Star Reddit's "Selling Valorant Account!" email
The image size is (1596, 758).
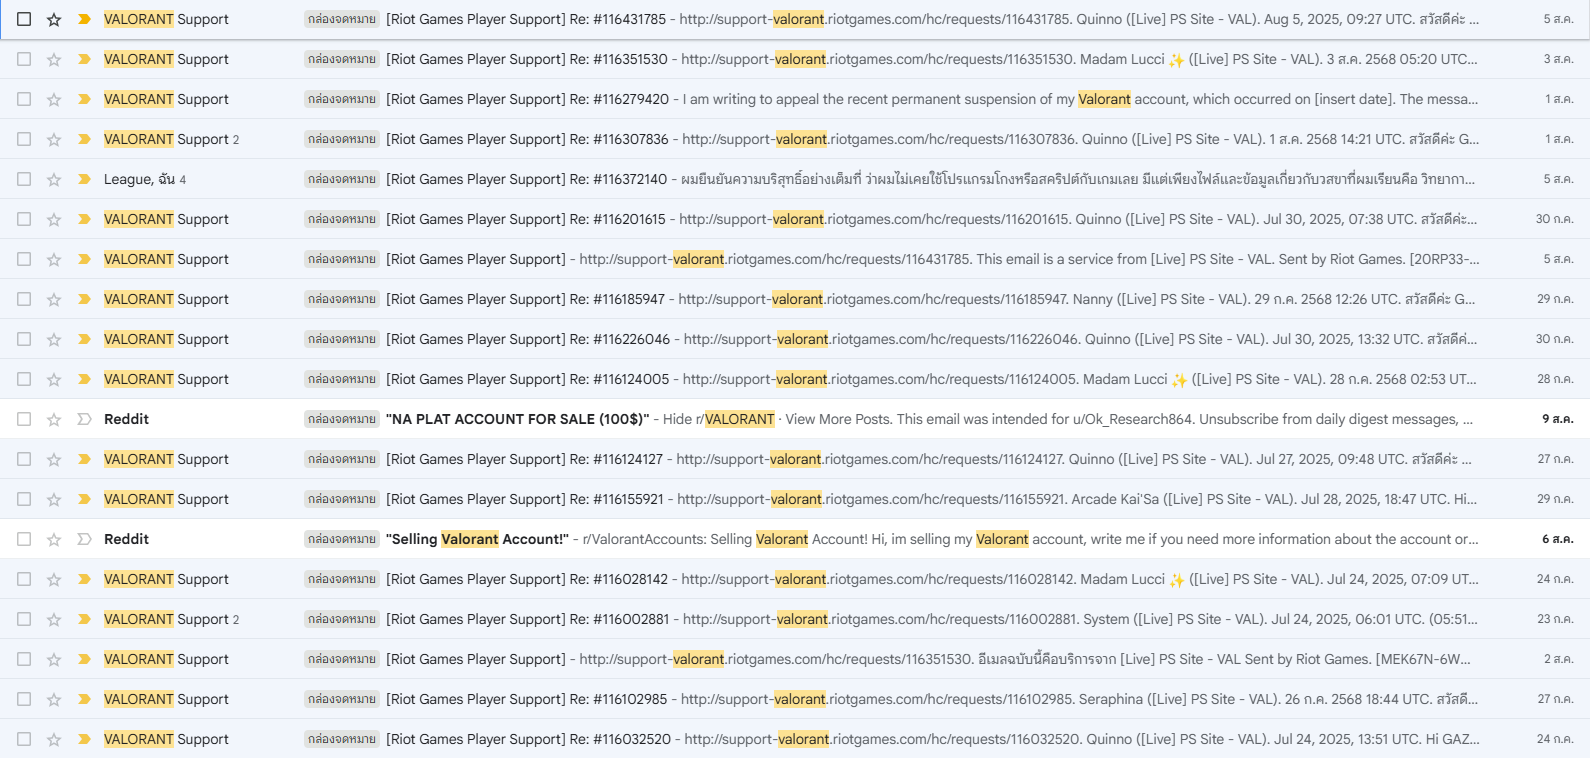click(54, 539)
